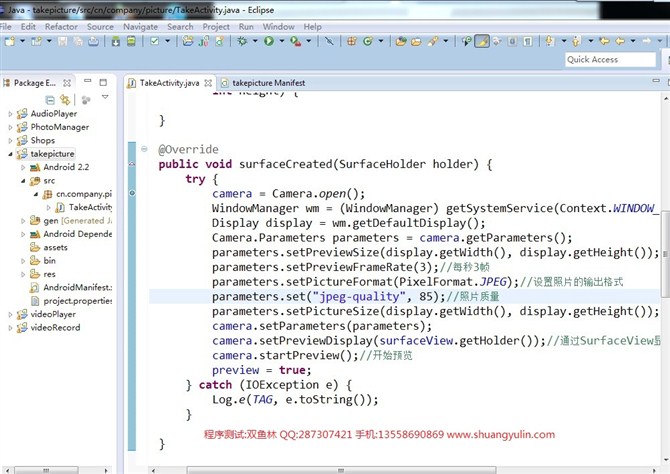Screen dimensions: 670x474
Task: Click the Back navigation arrow icon
Action: [620, 41]
